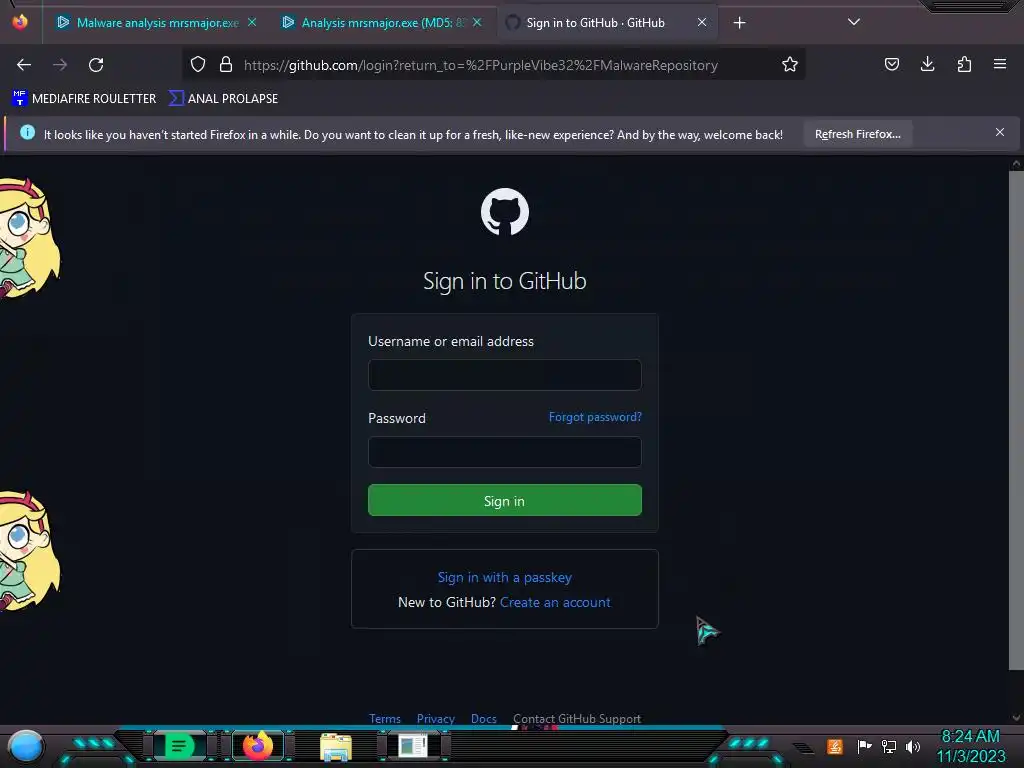Image resolution: width=1024 pixels, height=768 pixels.
Task: Open the tracking protection shield icon
Action: [x=198, y=64]
